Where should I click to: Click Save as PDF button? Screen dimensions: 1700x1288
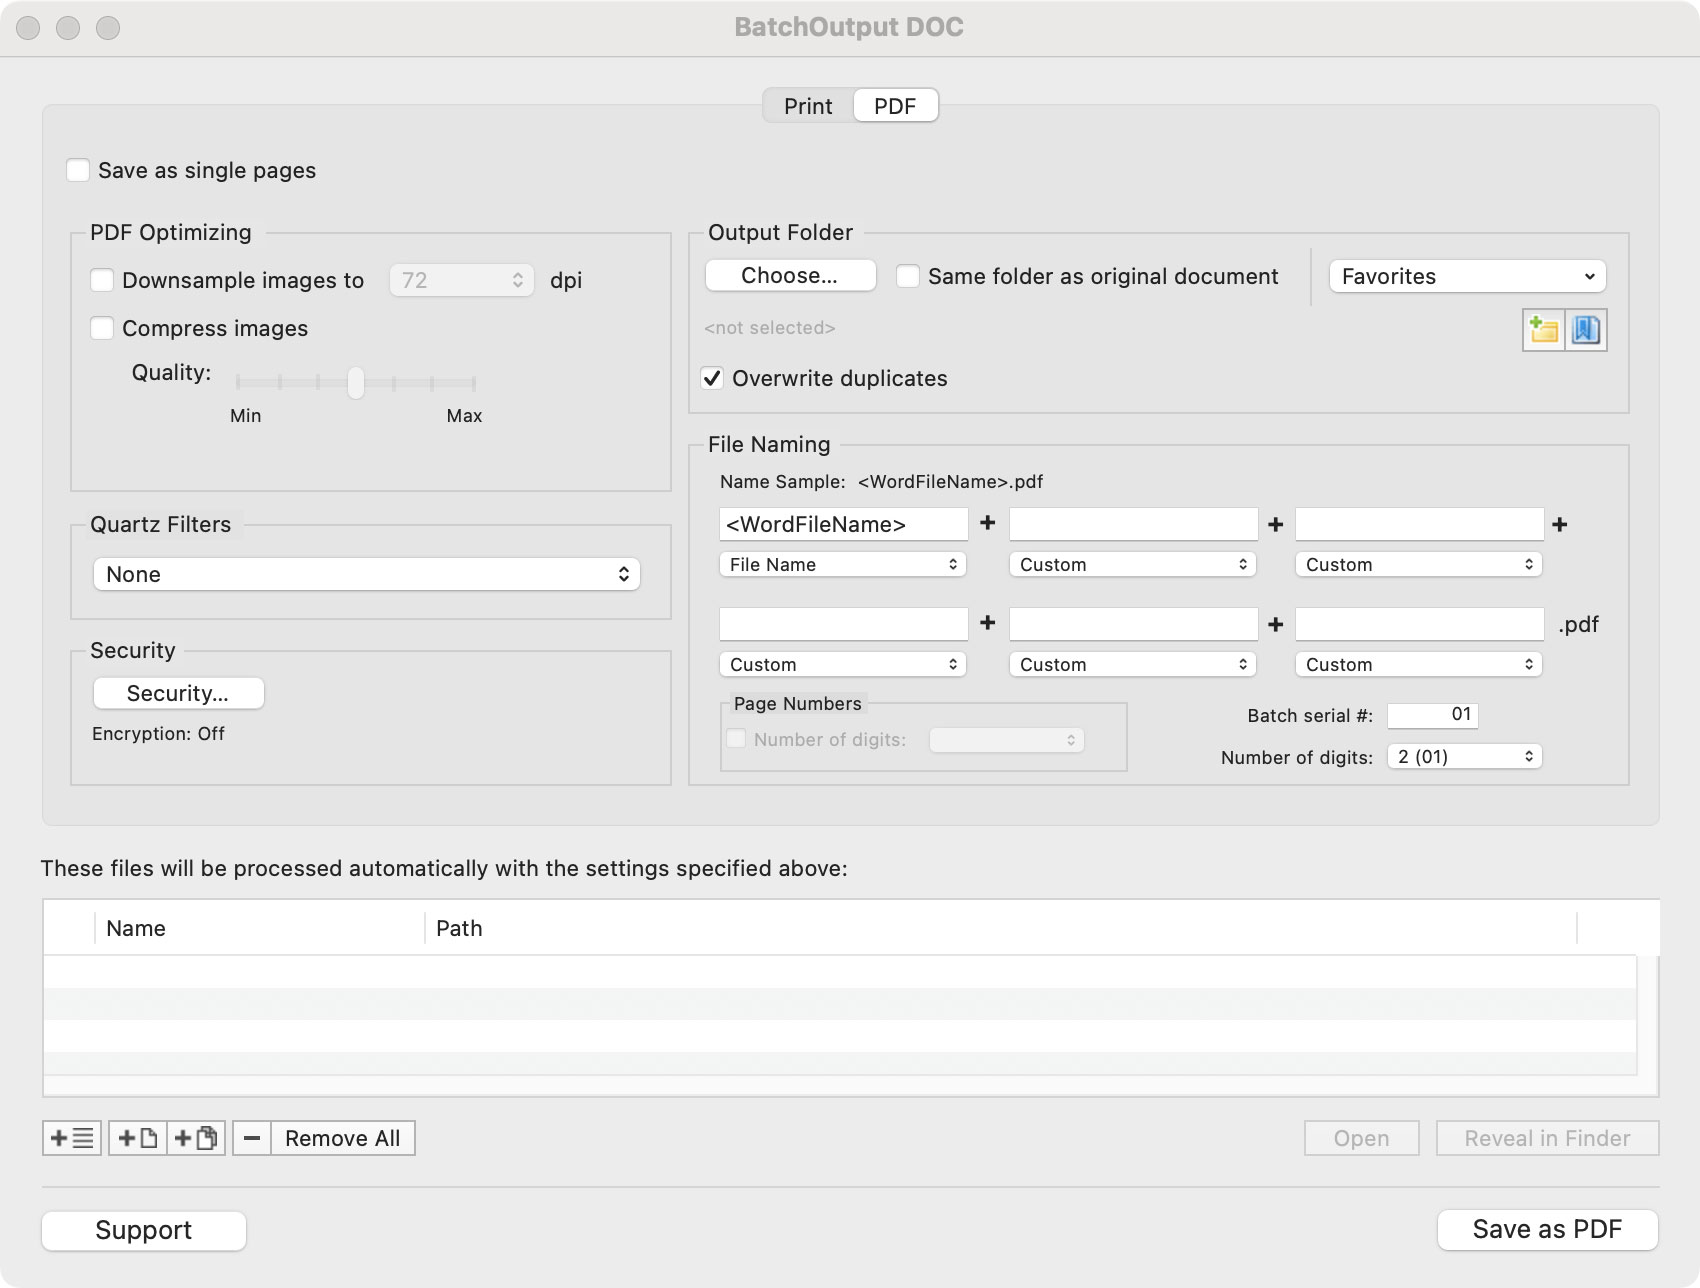click(x=1548, y=1230)
